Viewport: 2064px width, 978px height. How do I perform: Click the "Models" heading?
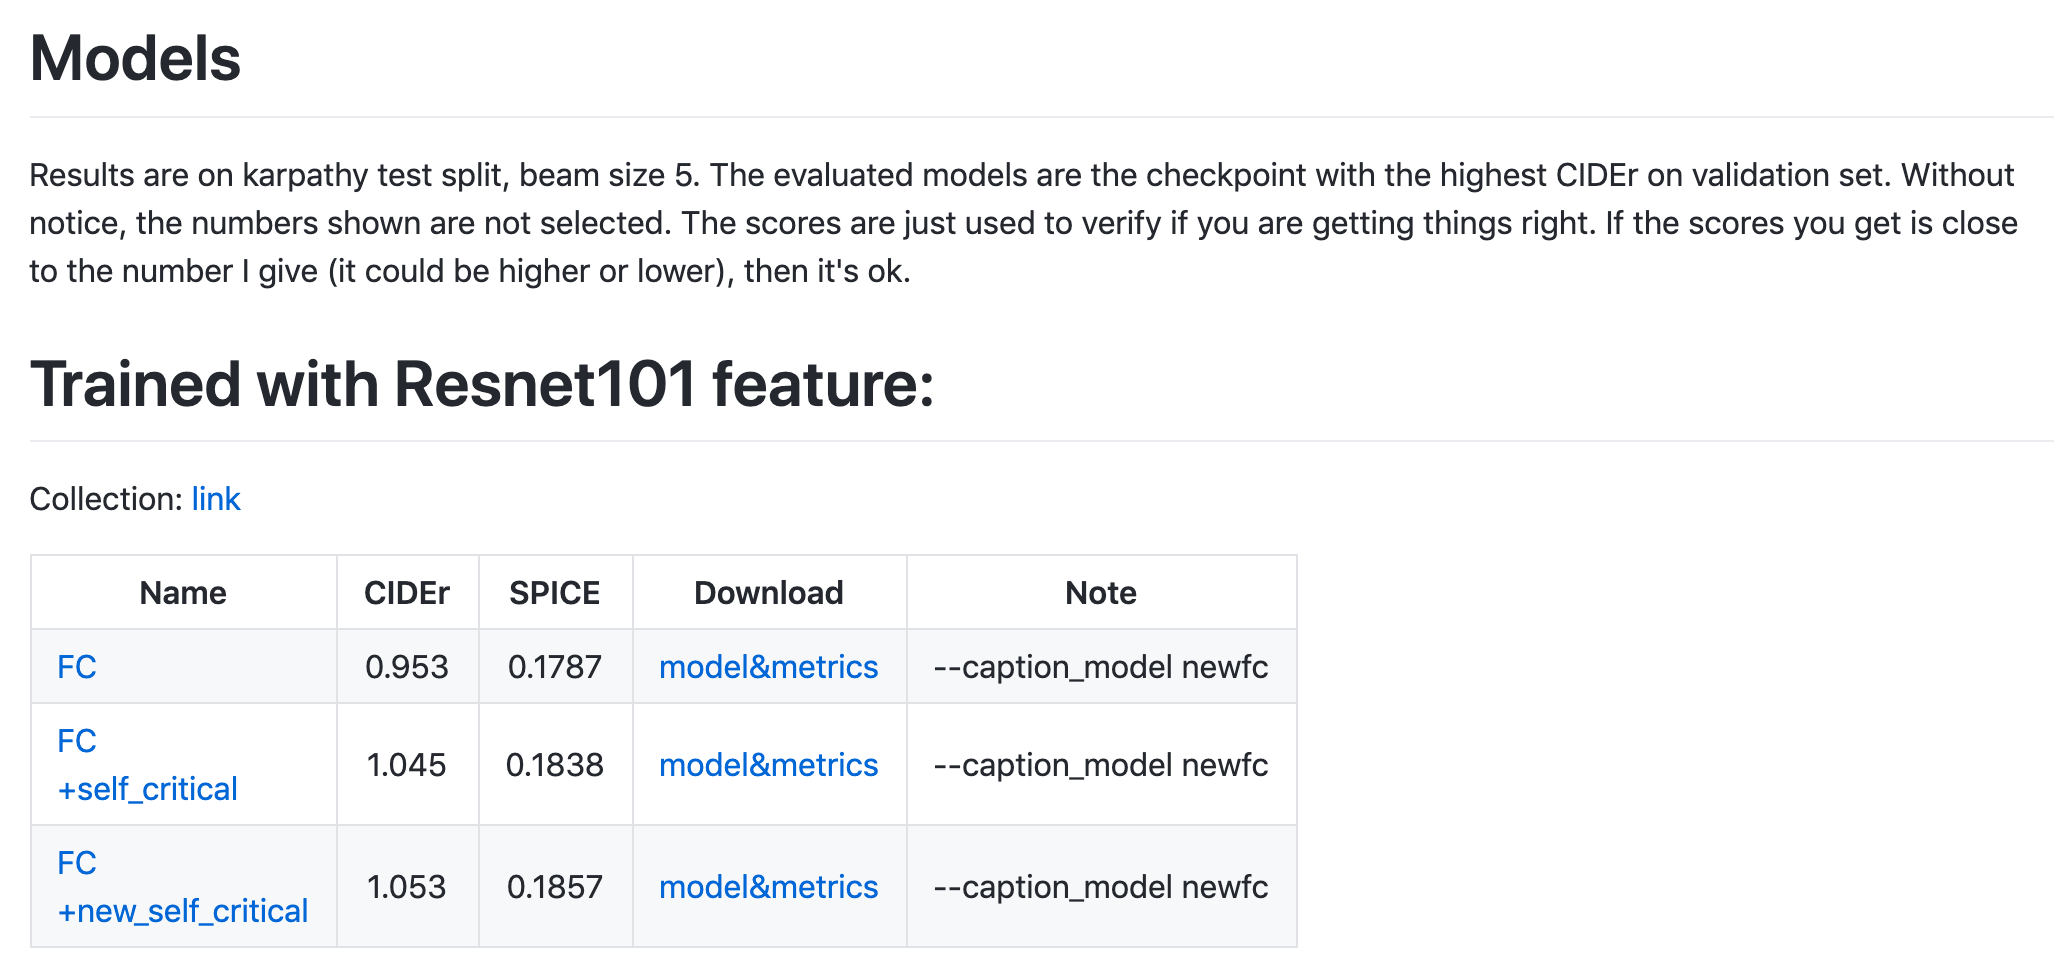(135, 58)
